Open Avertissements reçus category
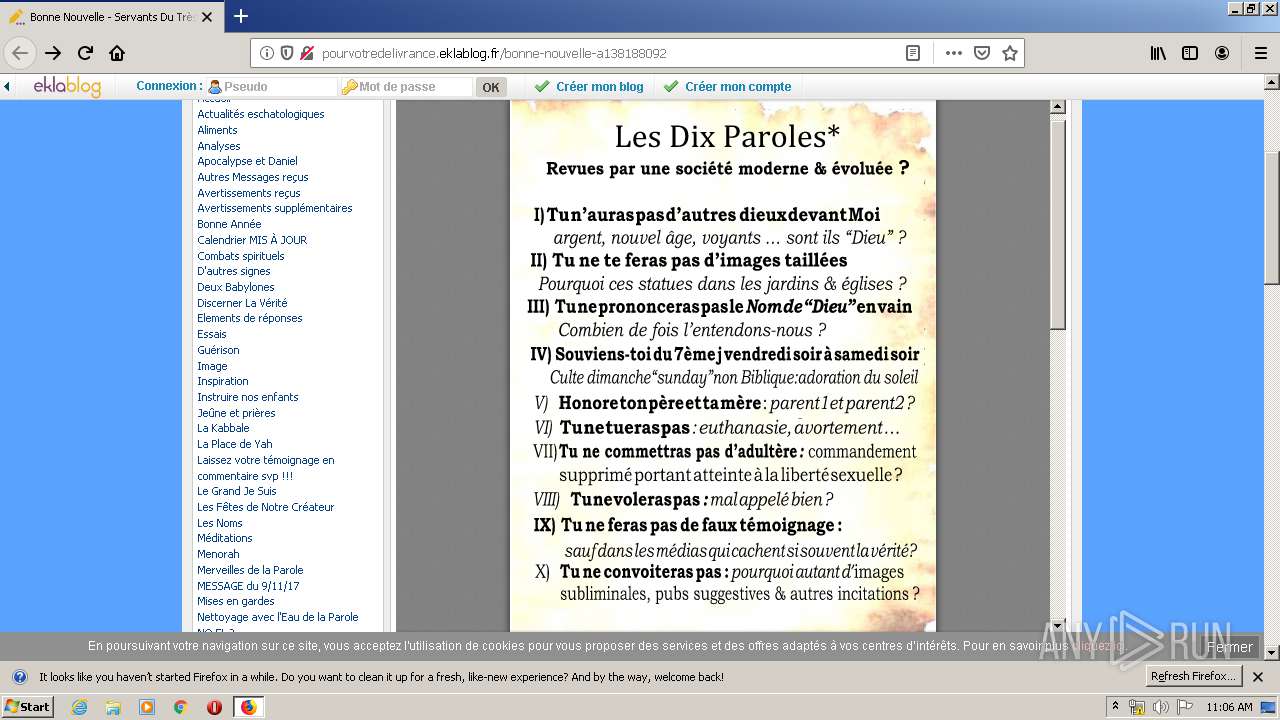Viewport: 1280px width, 720px height. point(248,193)
